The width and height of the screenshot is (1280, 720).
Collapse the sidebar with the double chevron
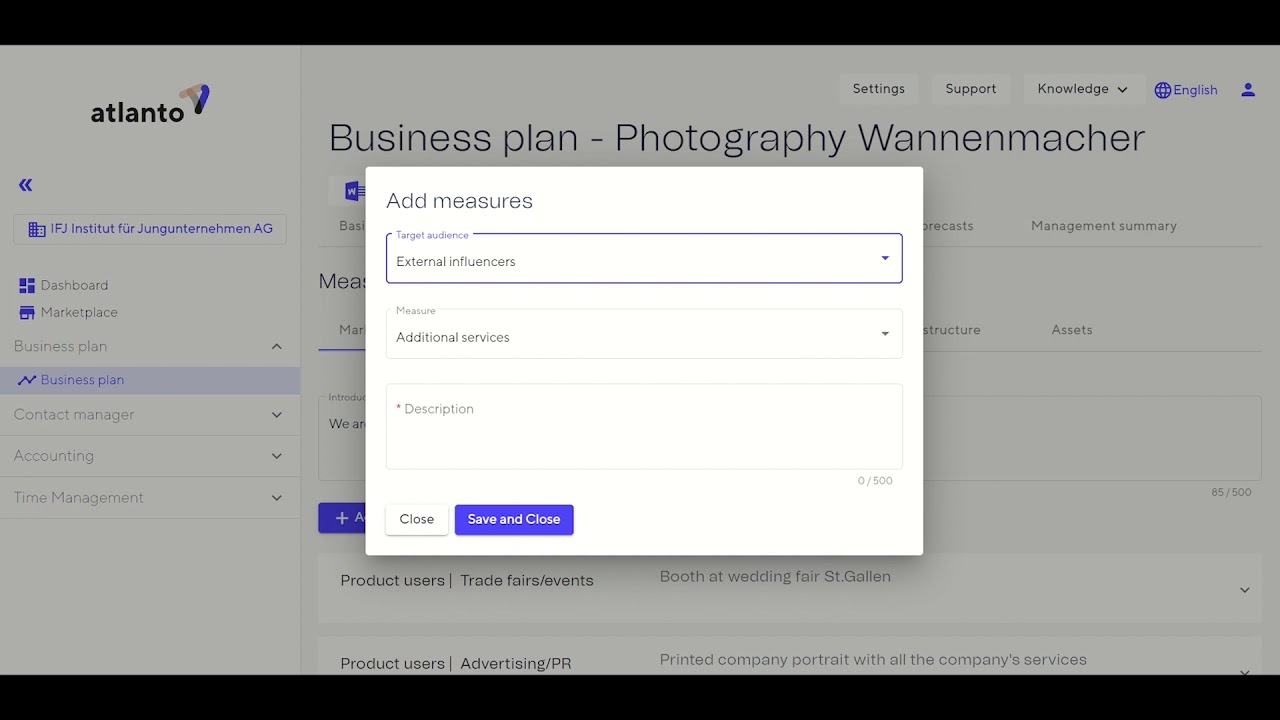(x=24, y=184)
